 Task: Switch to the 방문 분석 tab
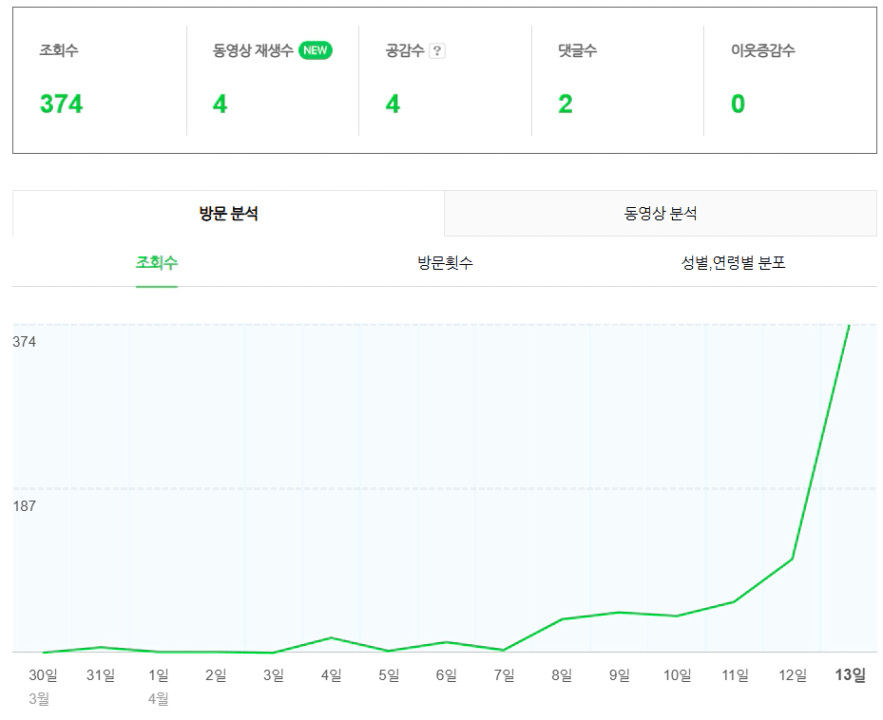point(228,213)
